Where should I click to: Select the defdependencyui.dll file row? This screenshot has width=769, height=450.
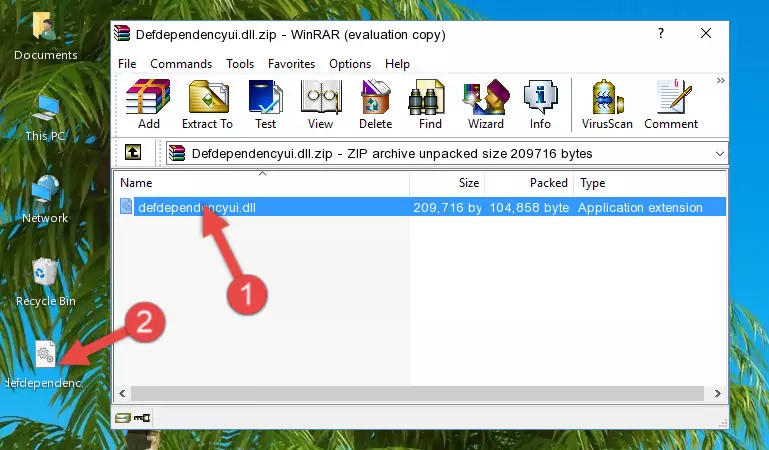point(422,207)
